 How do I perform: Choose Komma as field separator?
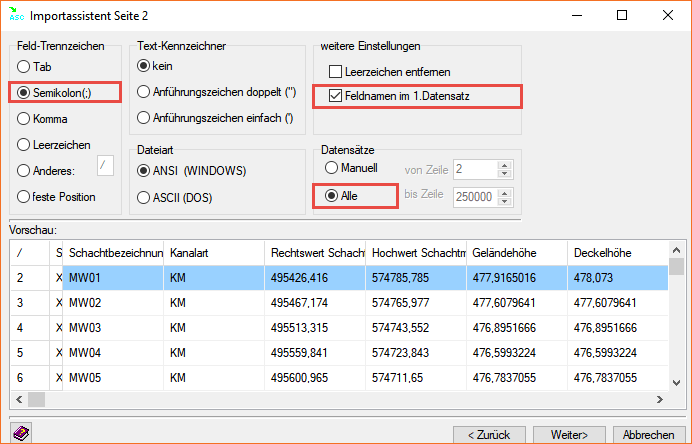point(24,119)
